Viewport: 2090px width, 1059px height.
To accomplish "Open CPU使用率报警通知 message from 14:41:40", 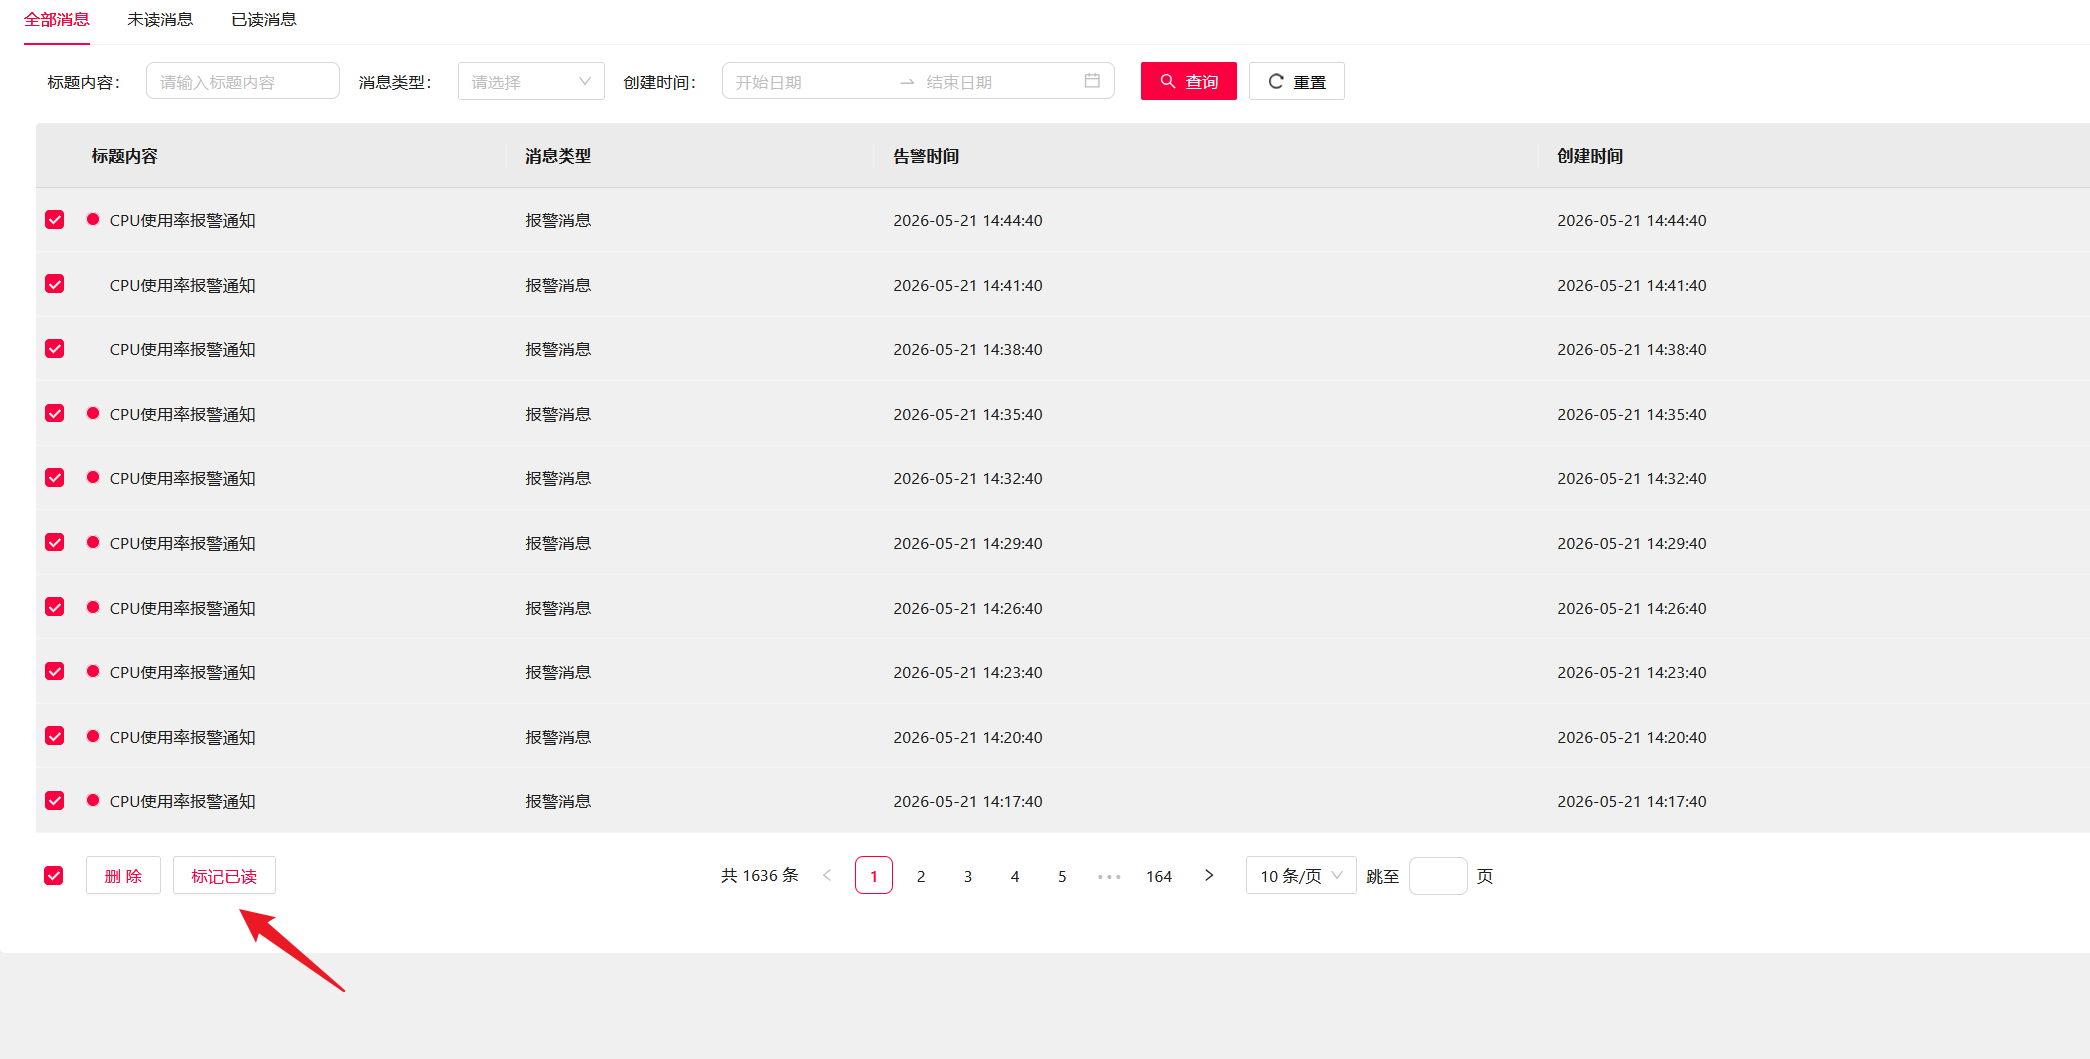I will [x=183, y=285].
